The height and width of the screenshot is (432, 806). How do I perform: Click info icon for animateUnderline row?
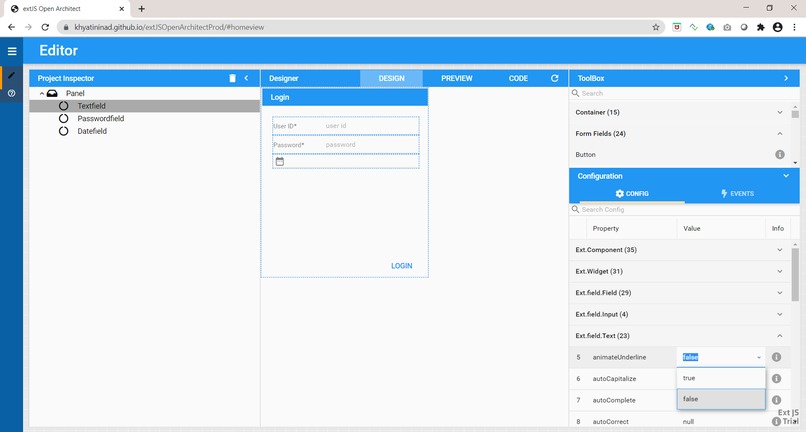tap(777, 357)
